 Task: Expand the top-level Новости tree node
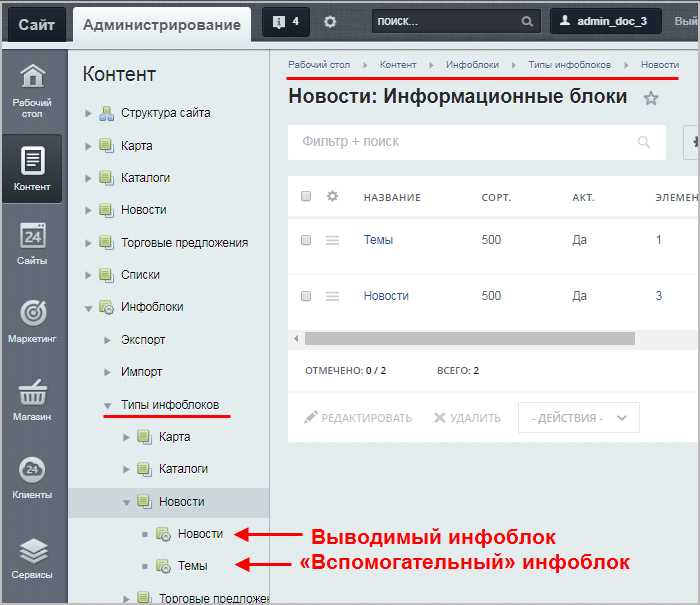[88, 210]
